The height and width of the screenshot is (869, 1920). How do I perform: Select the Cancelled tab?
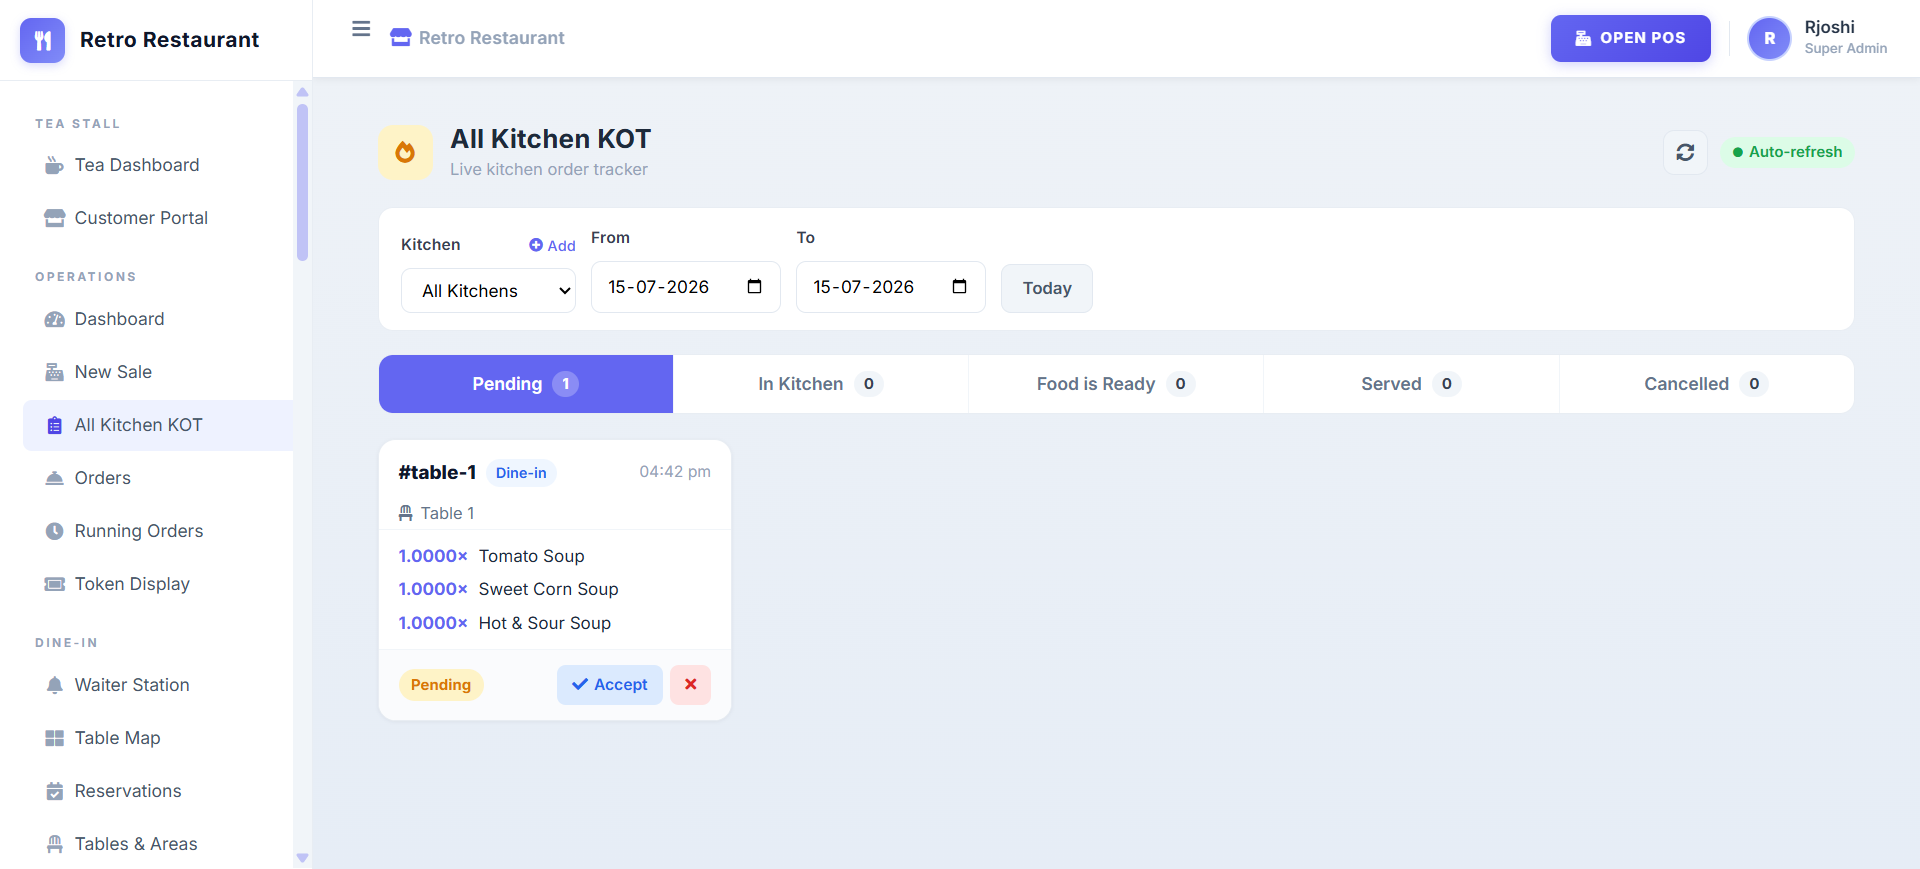click(x=1706, y=384)
